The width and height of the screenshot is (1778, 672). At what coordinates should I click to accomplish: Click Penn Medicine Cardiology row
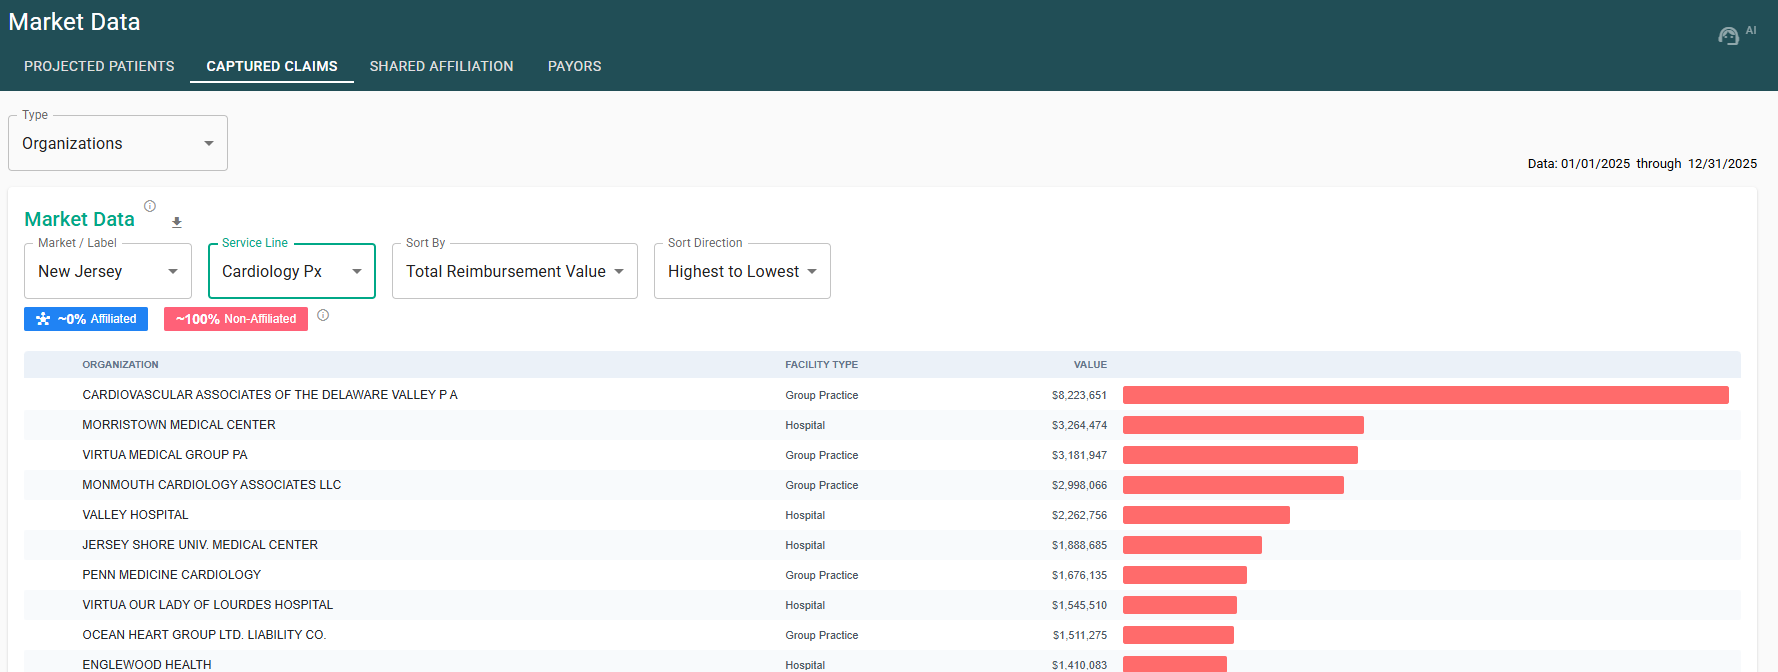click(x=882, y=575)
